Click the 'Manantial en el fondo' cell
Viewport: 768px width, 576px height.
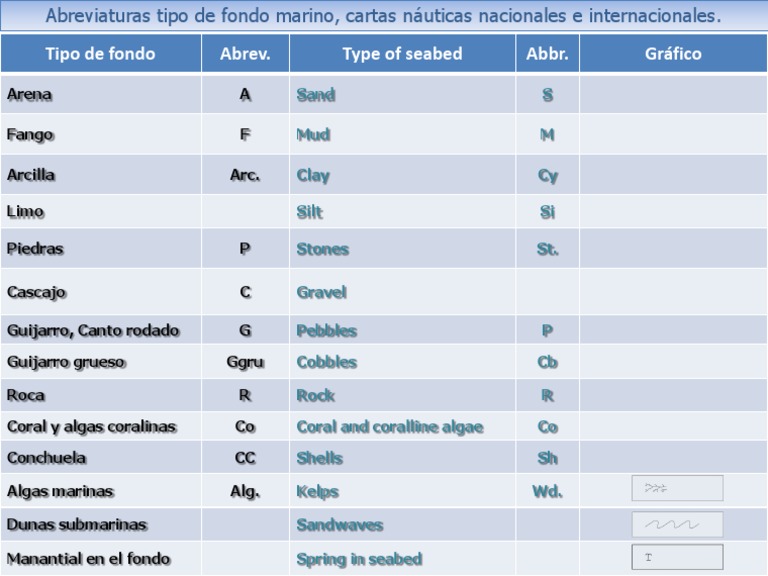coord(101,558)
